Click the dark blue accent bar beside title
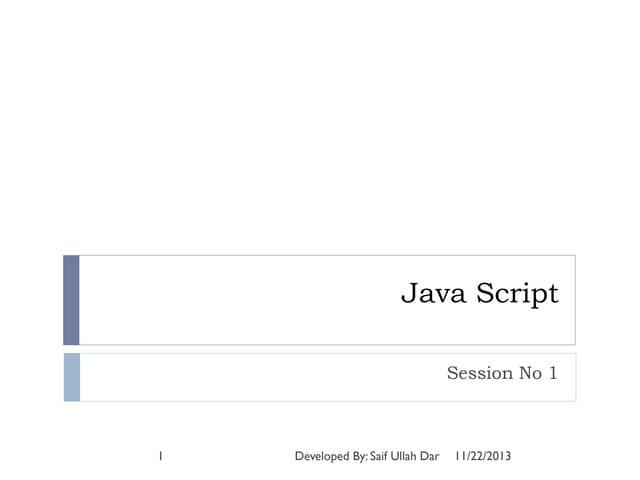Screen dimensions: 640x480 [71, 300]
